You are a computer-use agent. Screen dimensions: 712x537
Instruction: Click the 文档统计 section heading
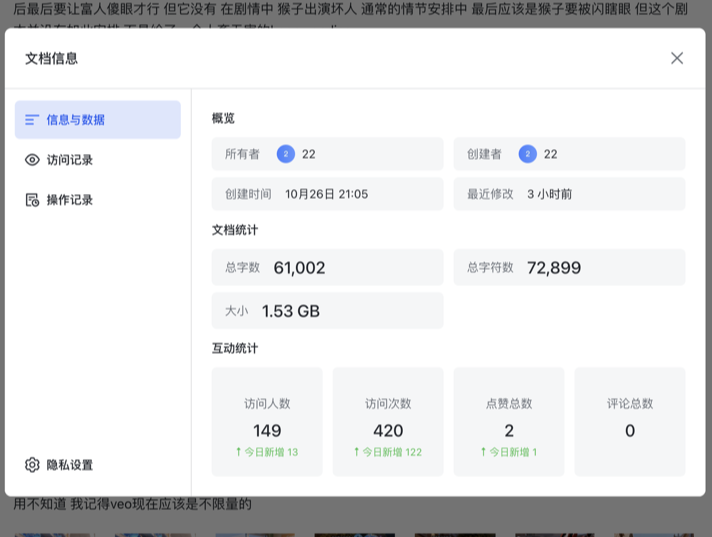pos(235,230)
